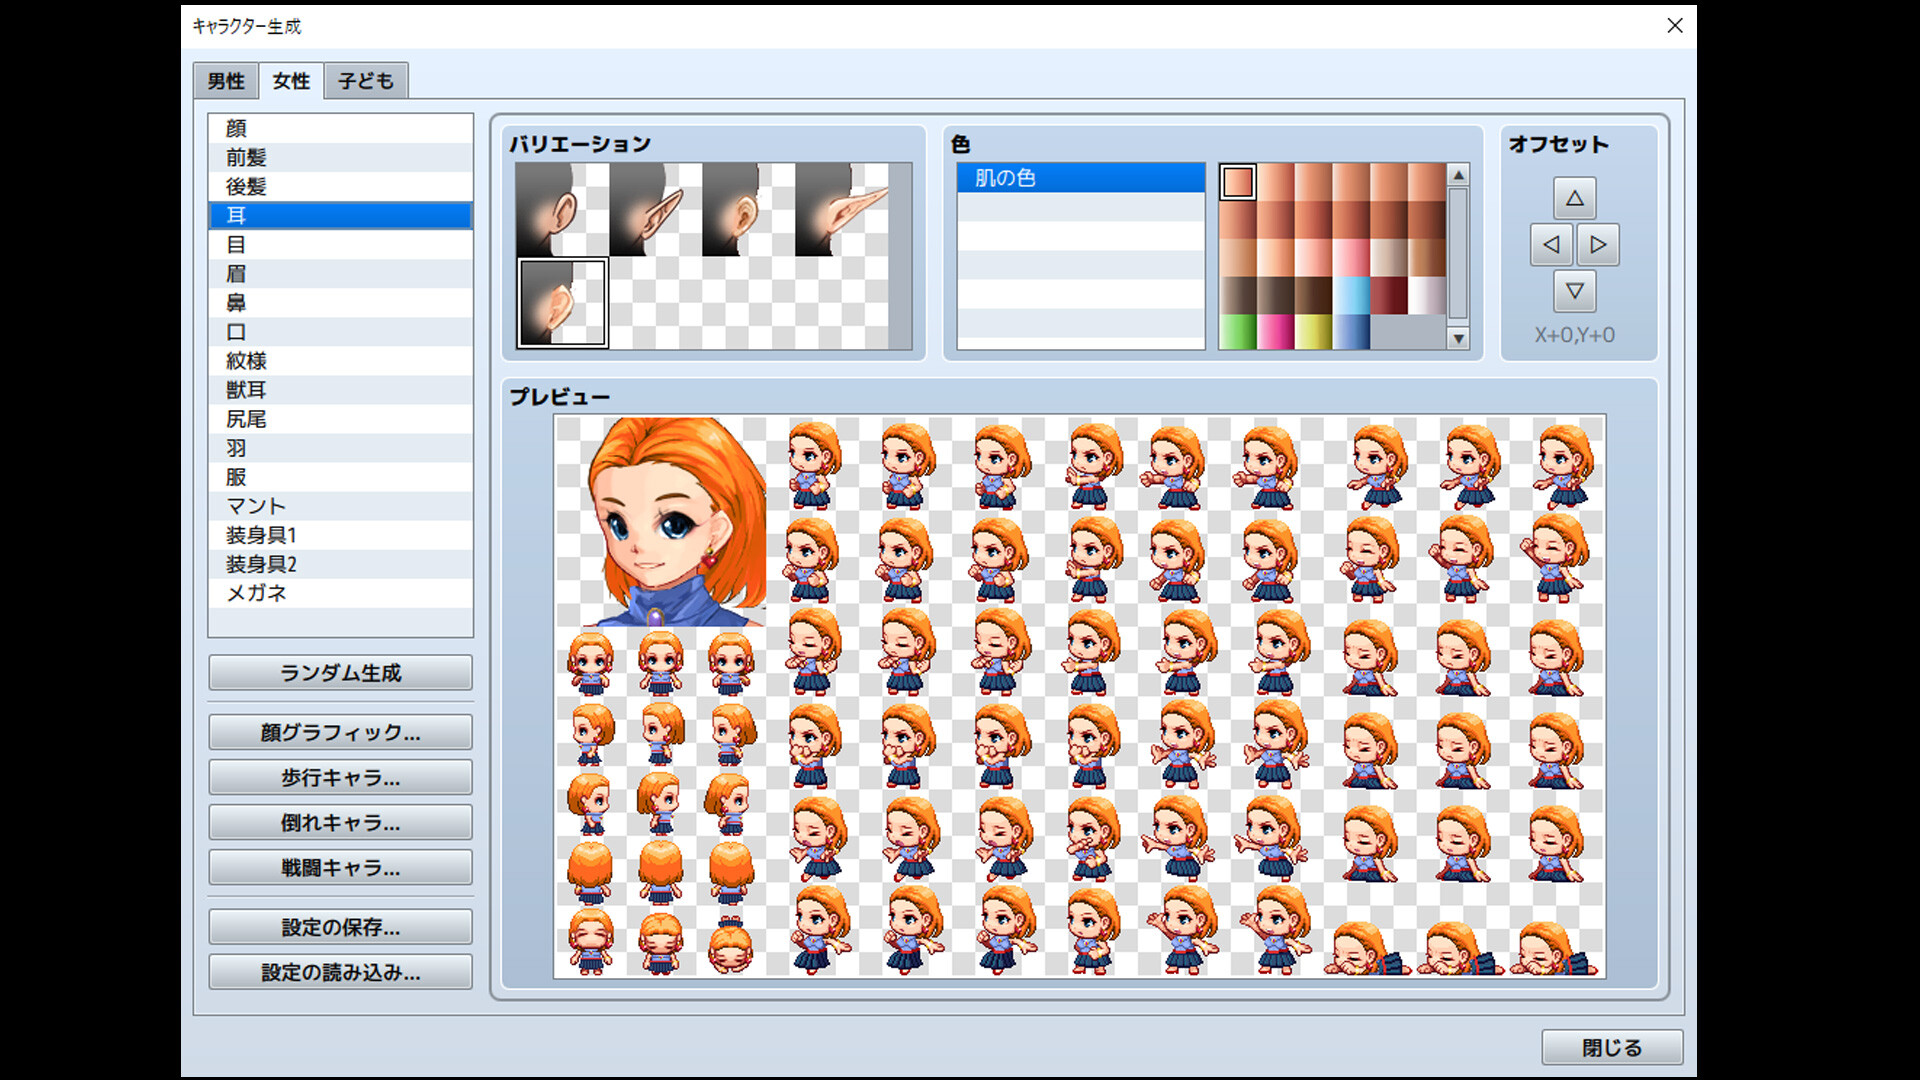Click the left offset arrow
This screenshot has width=1920, height=1080.
click(1551, 245)
